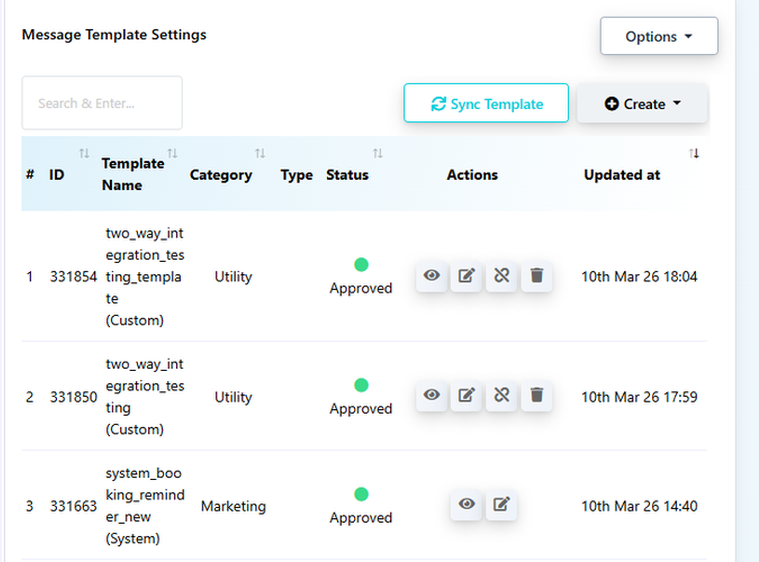
Task: Edit template 331850 with pencil icon
Action: [466, 396]
